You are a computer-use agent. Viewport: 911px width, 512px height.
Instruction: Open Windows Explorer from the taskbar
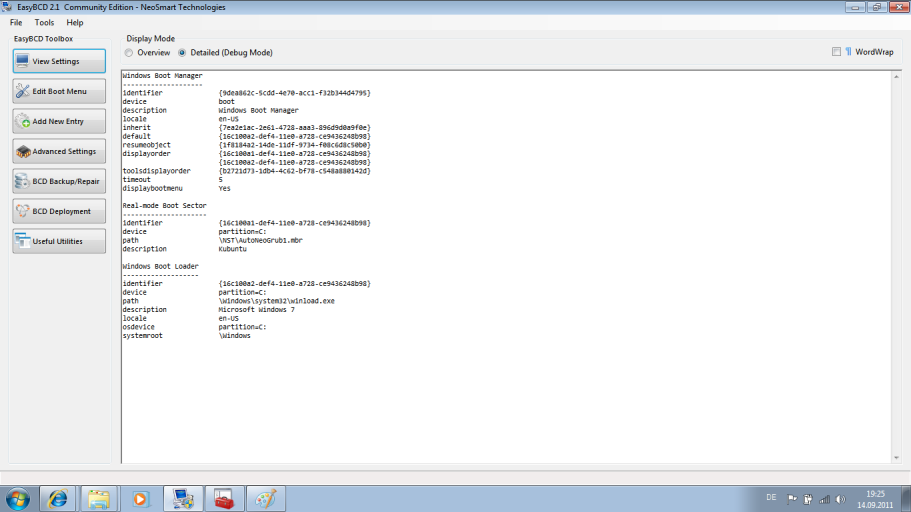click(x=99, y=499)
